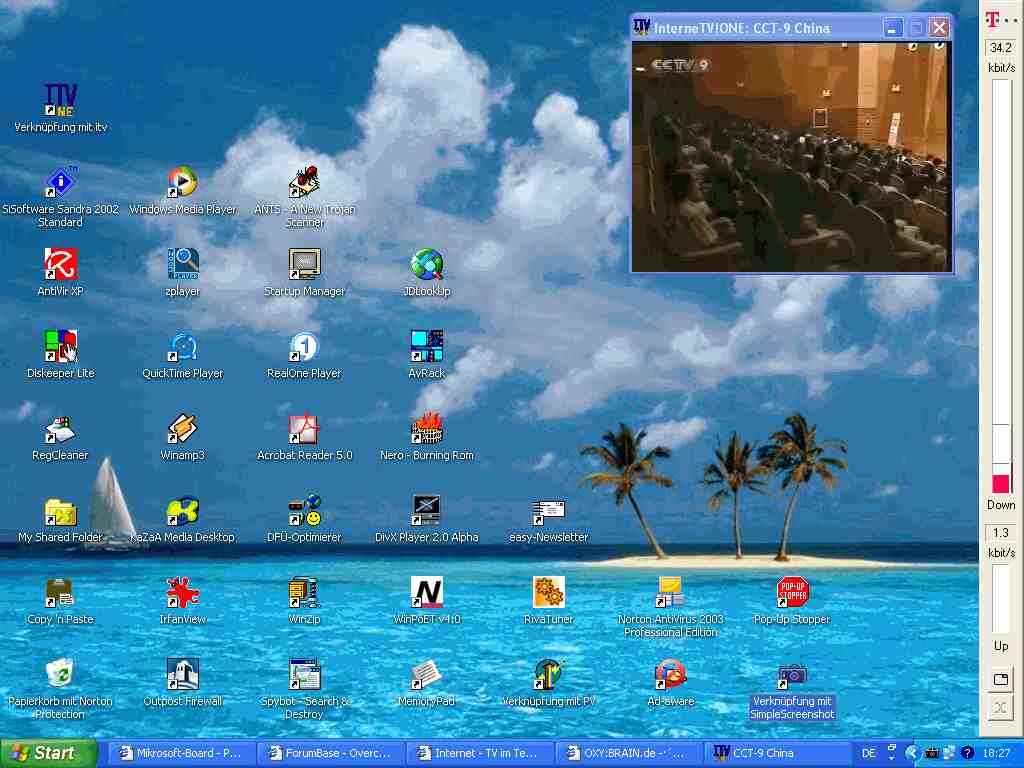
Task: Click easy-Newsletter icon
Action: (x=548, y=511)
